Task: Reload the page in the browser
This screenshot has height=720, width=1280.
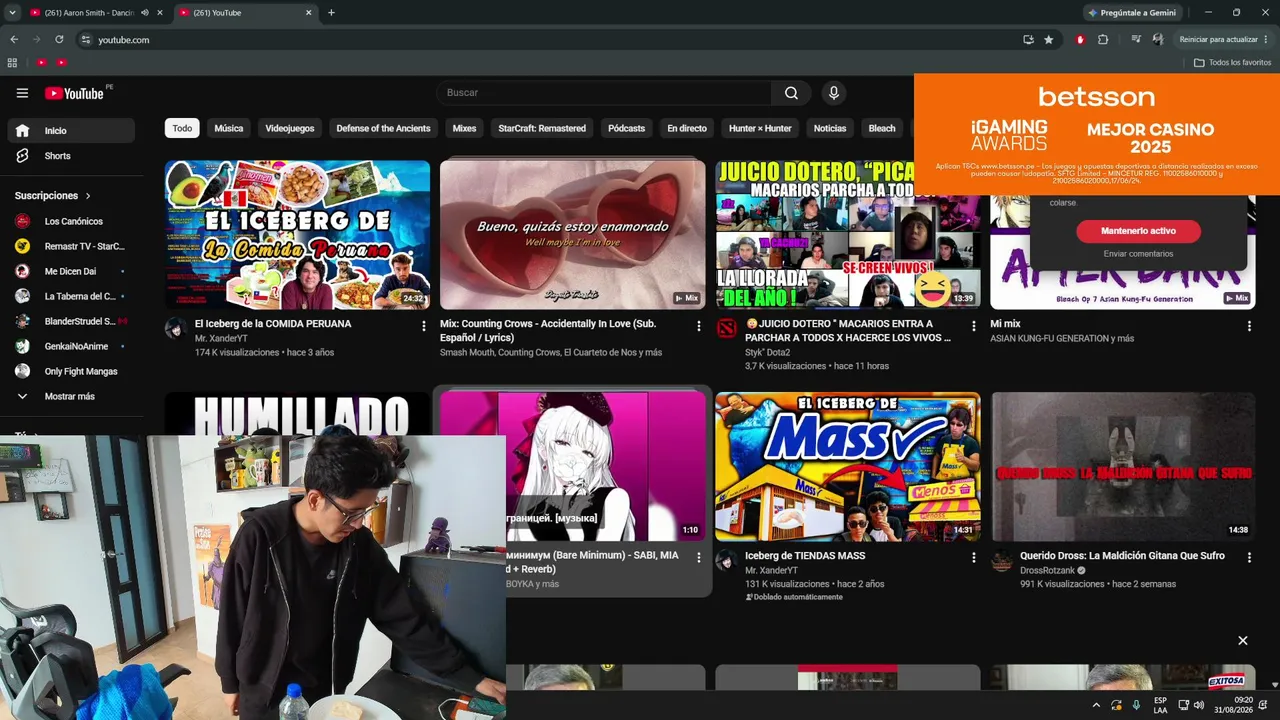Action: tap(59, 40)
